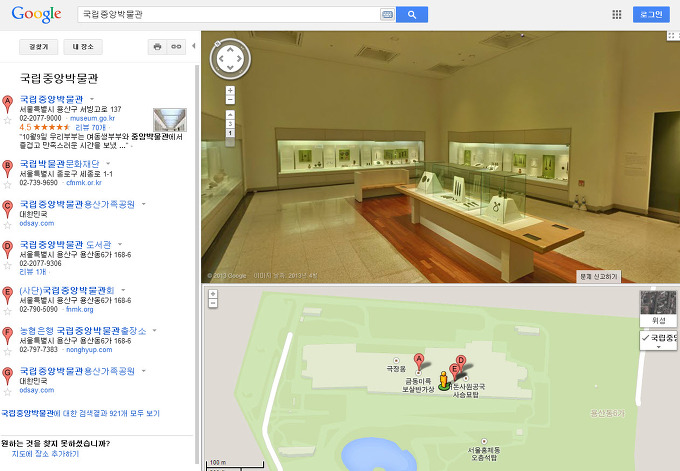Image resolution: width=680 pixels, height=471 pixels.
Task: Click the 길찾기 directions button
Action: pos(38,46)
